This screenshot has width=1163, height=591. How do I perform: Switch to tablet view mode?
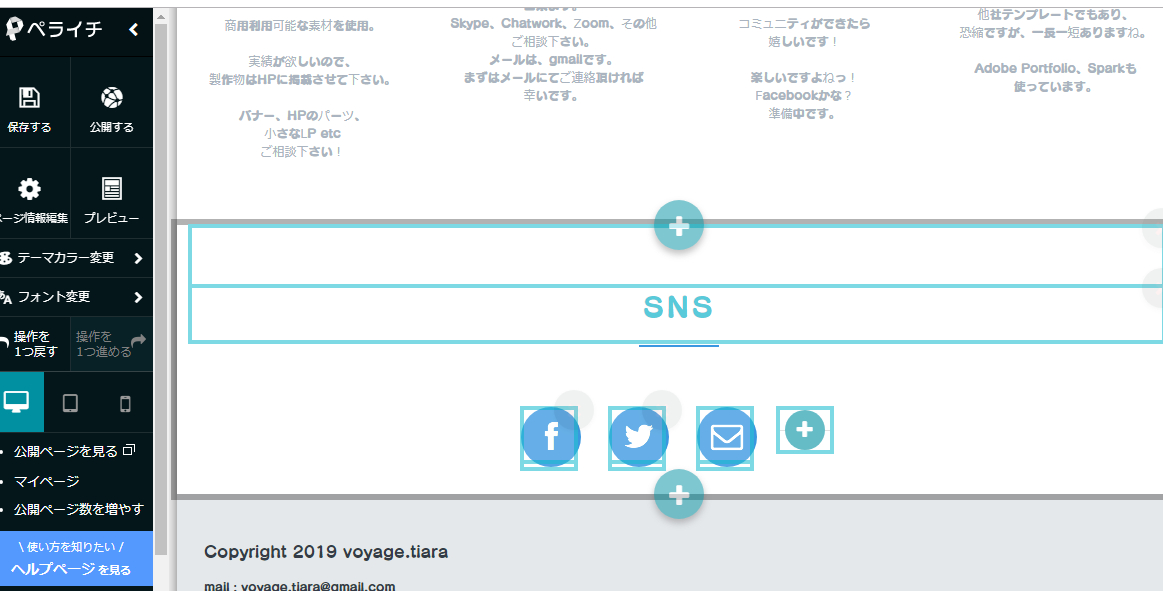pos(71,403)
